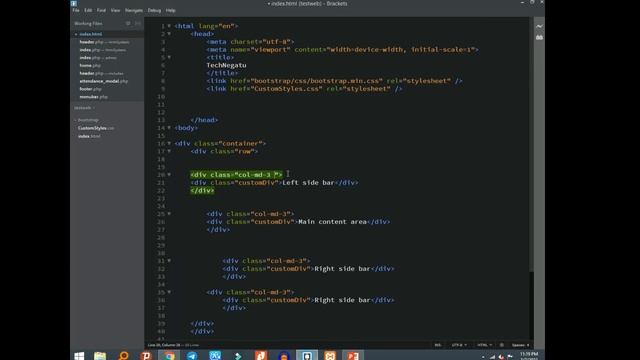Viewport: 640px width, 360px height.
Task: Collapse the fold arrow on line 25
Action: 169,214
